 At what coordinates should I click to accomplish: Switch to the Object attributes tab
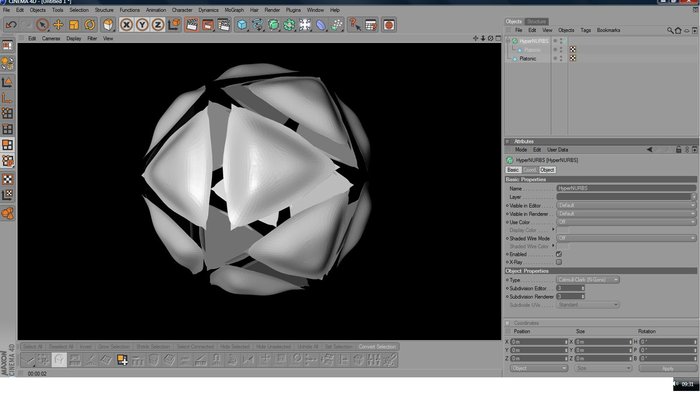click(x=547, y=170)
